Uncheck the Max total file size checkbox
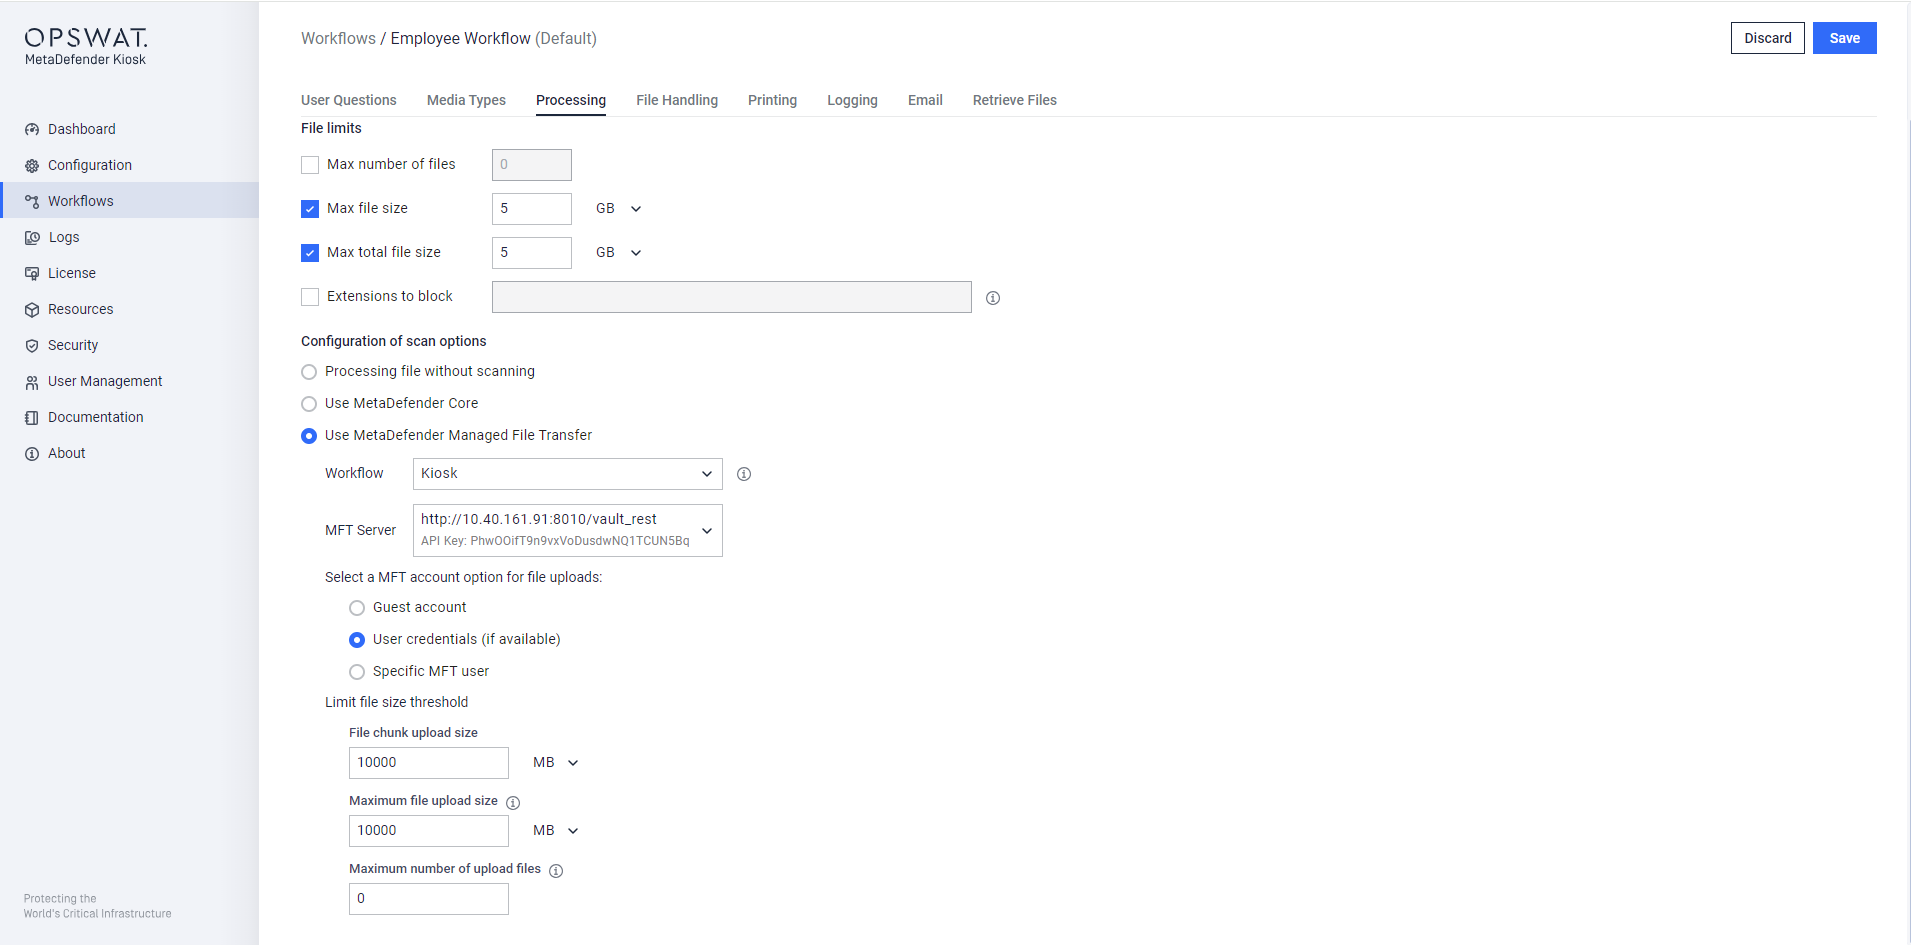 pos(310,253)
